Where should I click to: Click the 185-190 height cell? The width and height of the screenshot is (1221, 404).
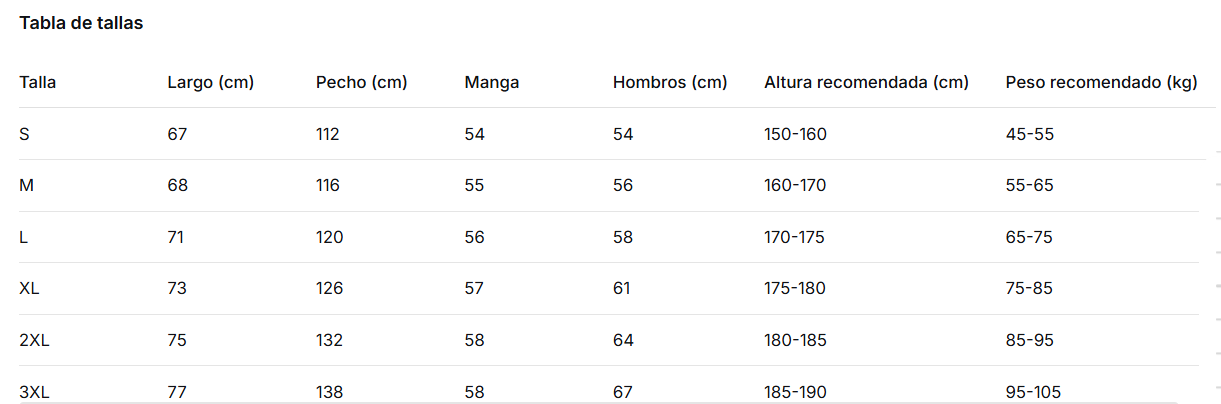tap(796, 392)
